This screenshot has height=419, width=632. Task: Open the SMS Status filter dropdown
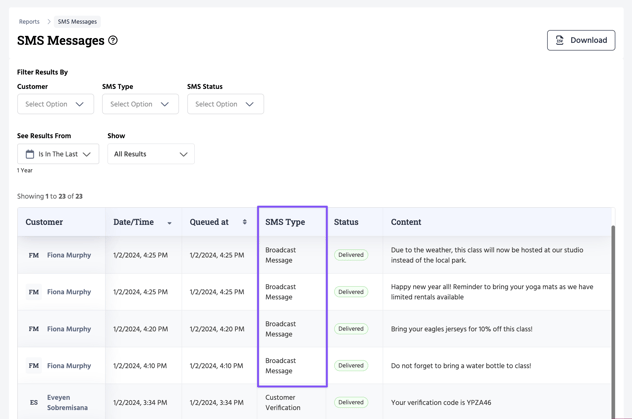click(x=225, y=104)
